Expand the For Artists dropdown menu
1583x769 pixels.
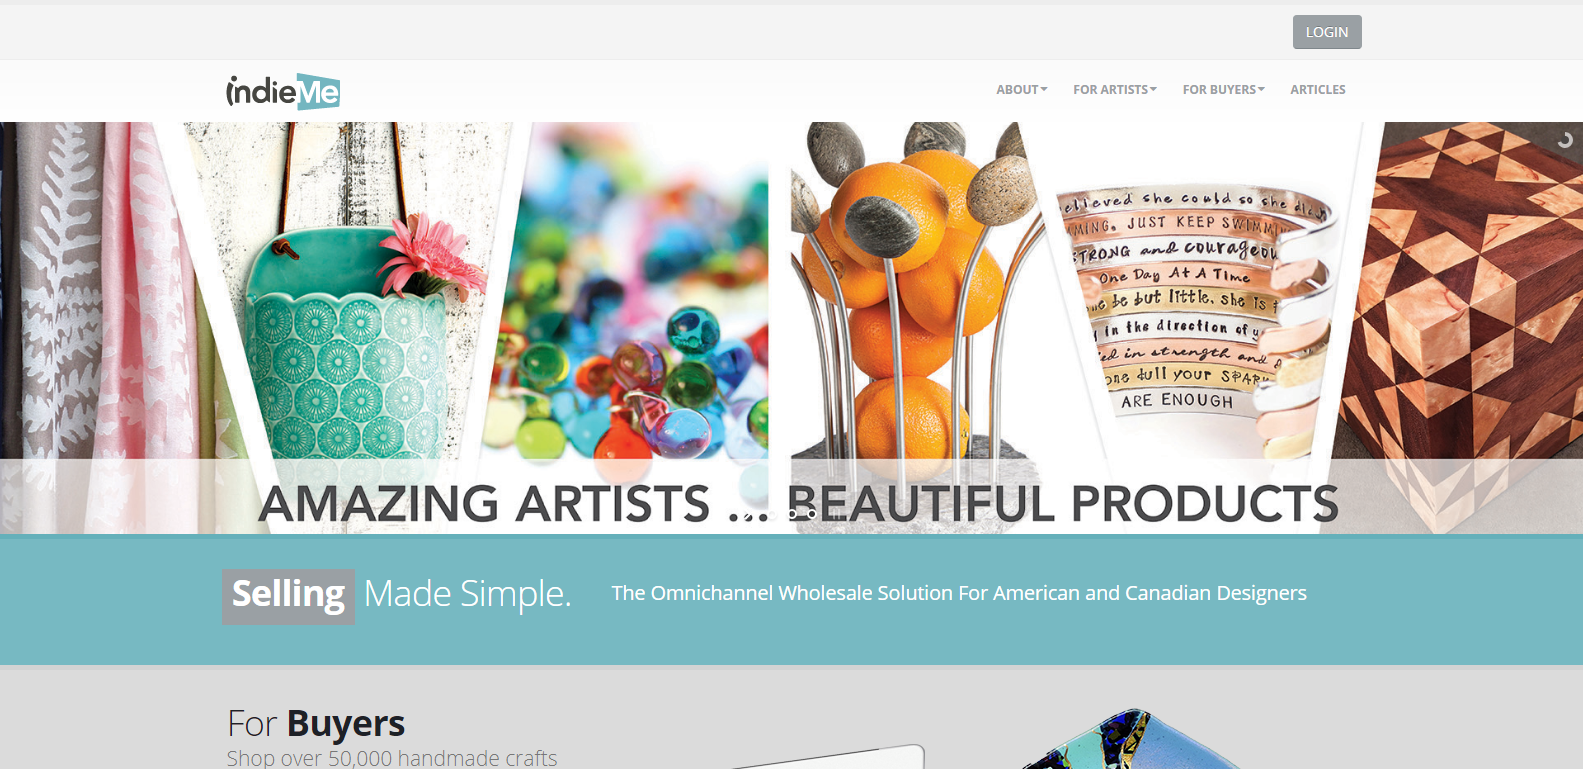[x=1115, y=89]
